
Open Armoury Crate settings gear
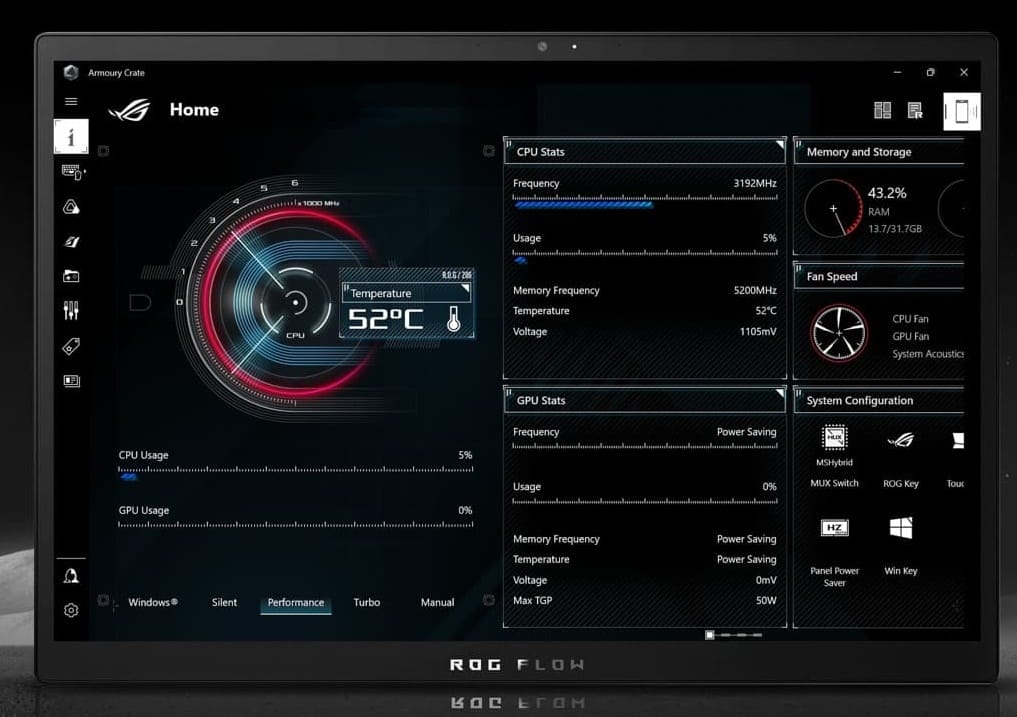pyautogui.click(x=70, y=609)
